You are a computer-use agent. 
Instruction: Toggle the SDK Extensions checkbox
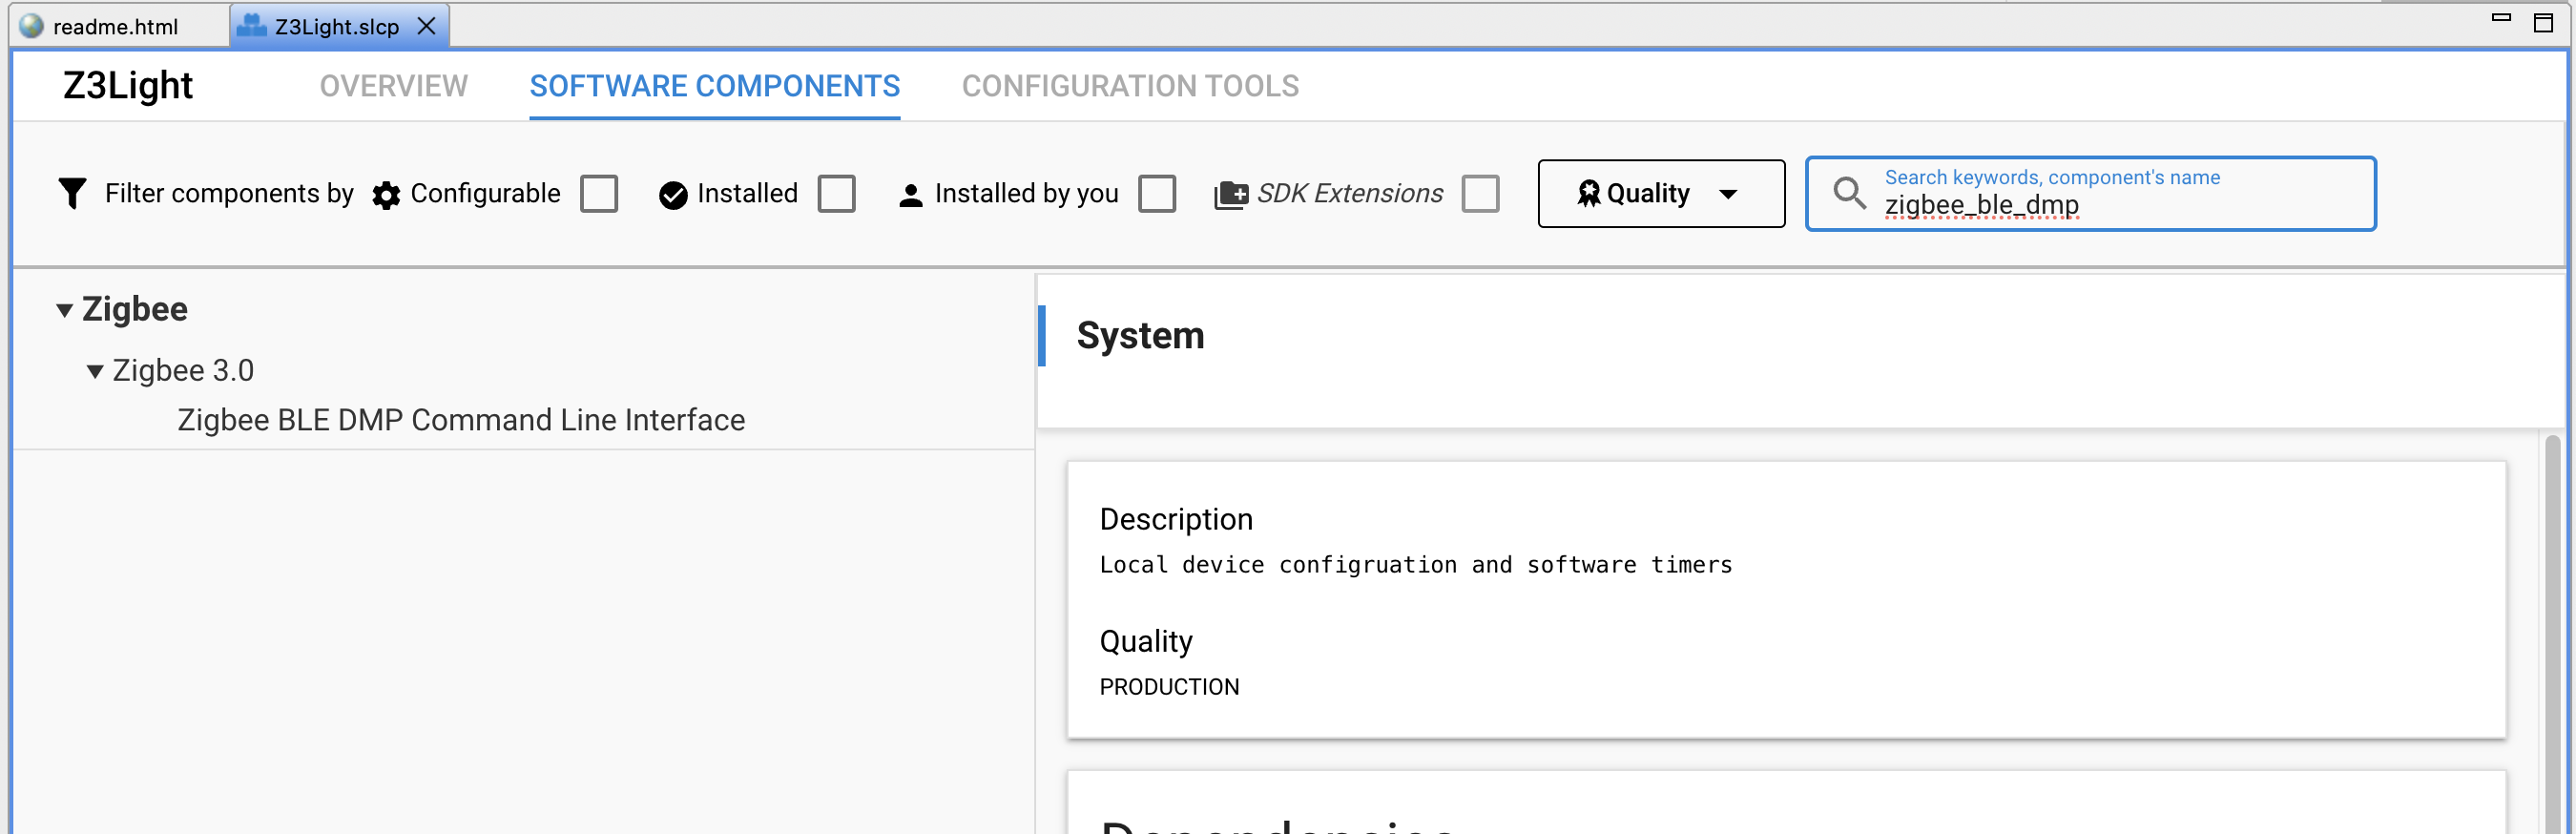point(1480,193)
